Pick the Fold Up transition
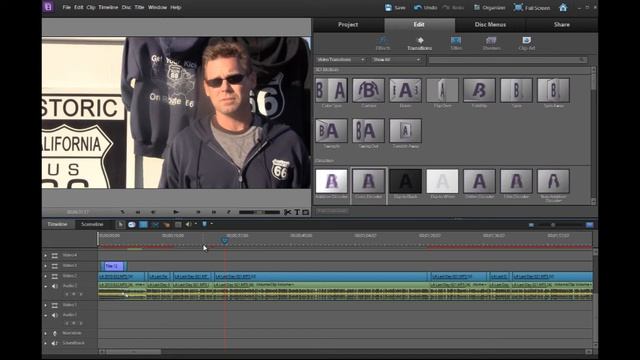This screenshot has height=360, width=640. click(479, 90)
